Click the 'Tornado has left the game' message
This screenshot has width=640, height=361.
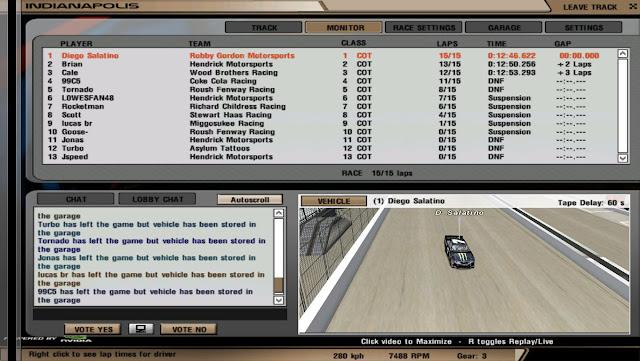click(x=152, y=245)
